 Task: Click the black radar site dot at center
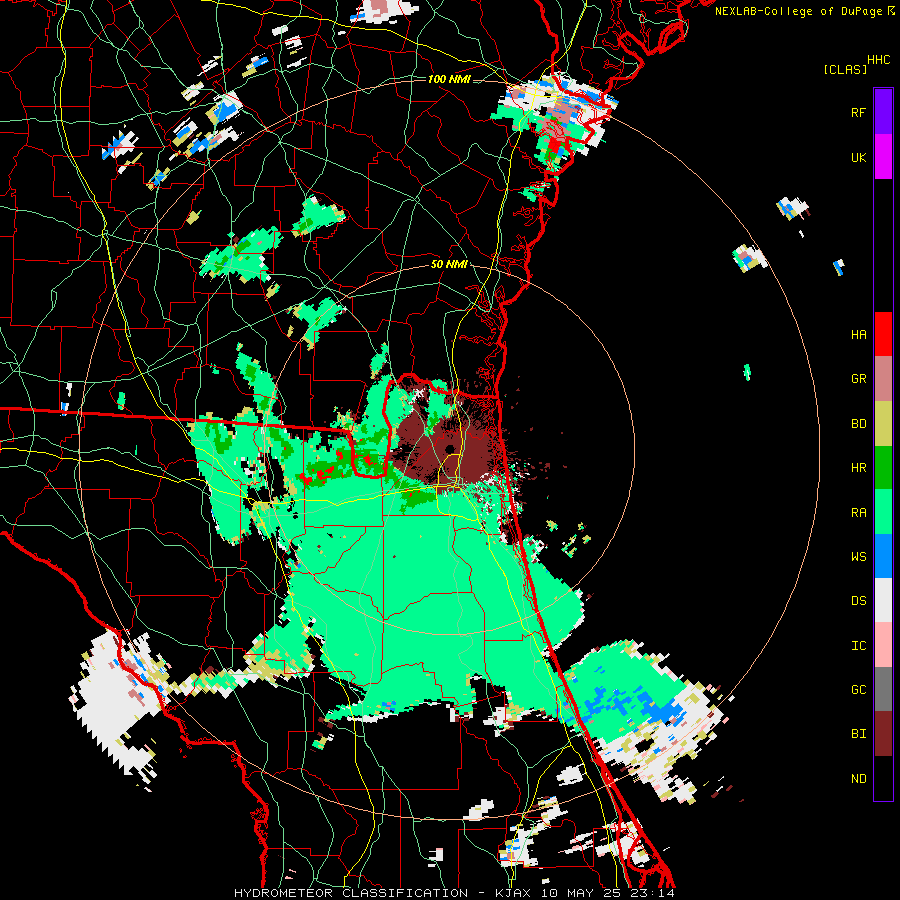(x=450, y=449)
